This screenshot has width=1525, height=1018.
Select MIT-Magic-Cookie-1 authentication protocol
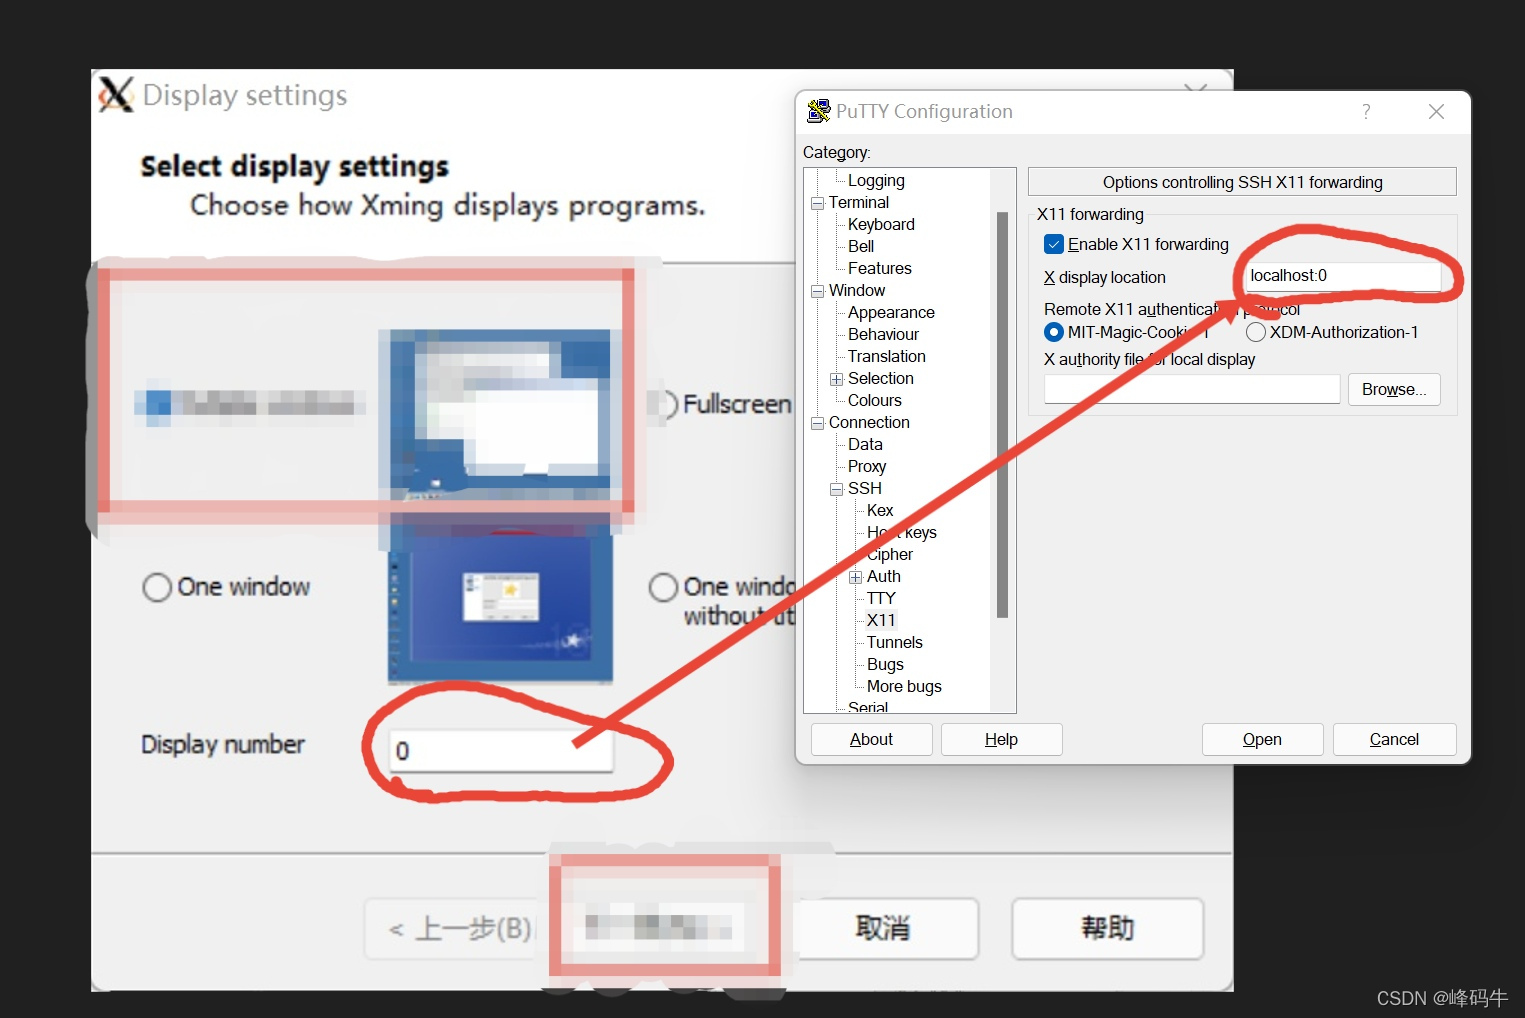tap(1054, 332)
